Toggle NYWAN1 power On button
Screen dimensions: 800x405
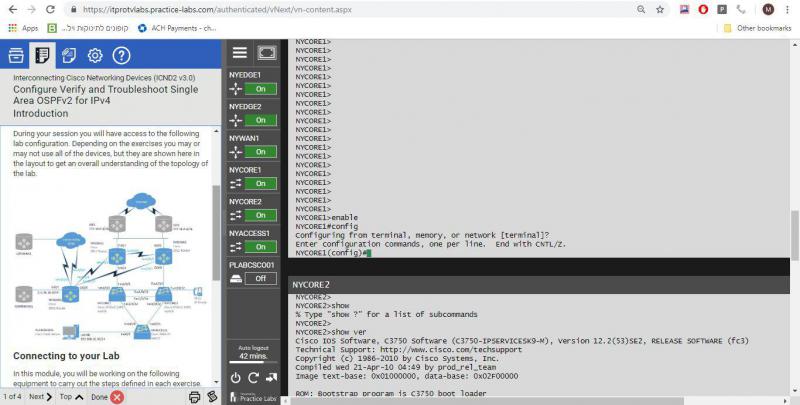[260, 152]
